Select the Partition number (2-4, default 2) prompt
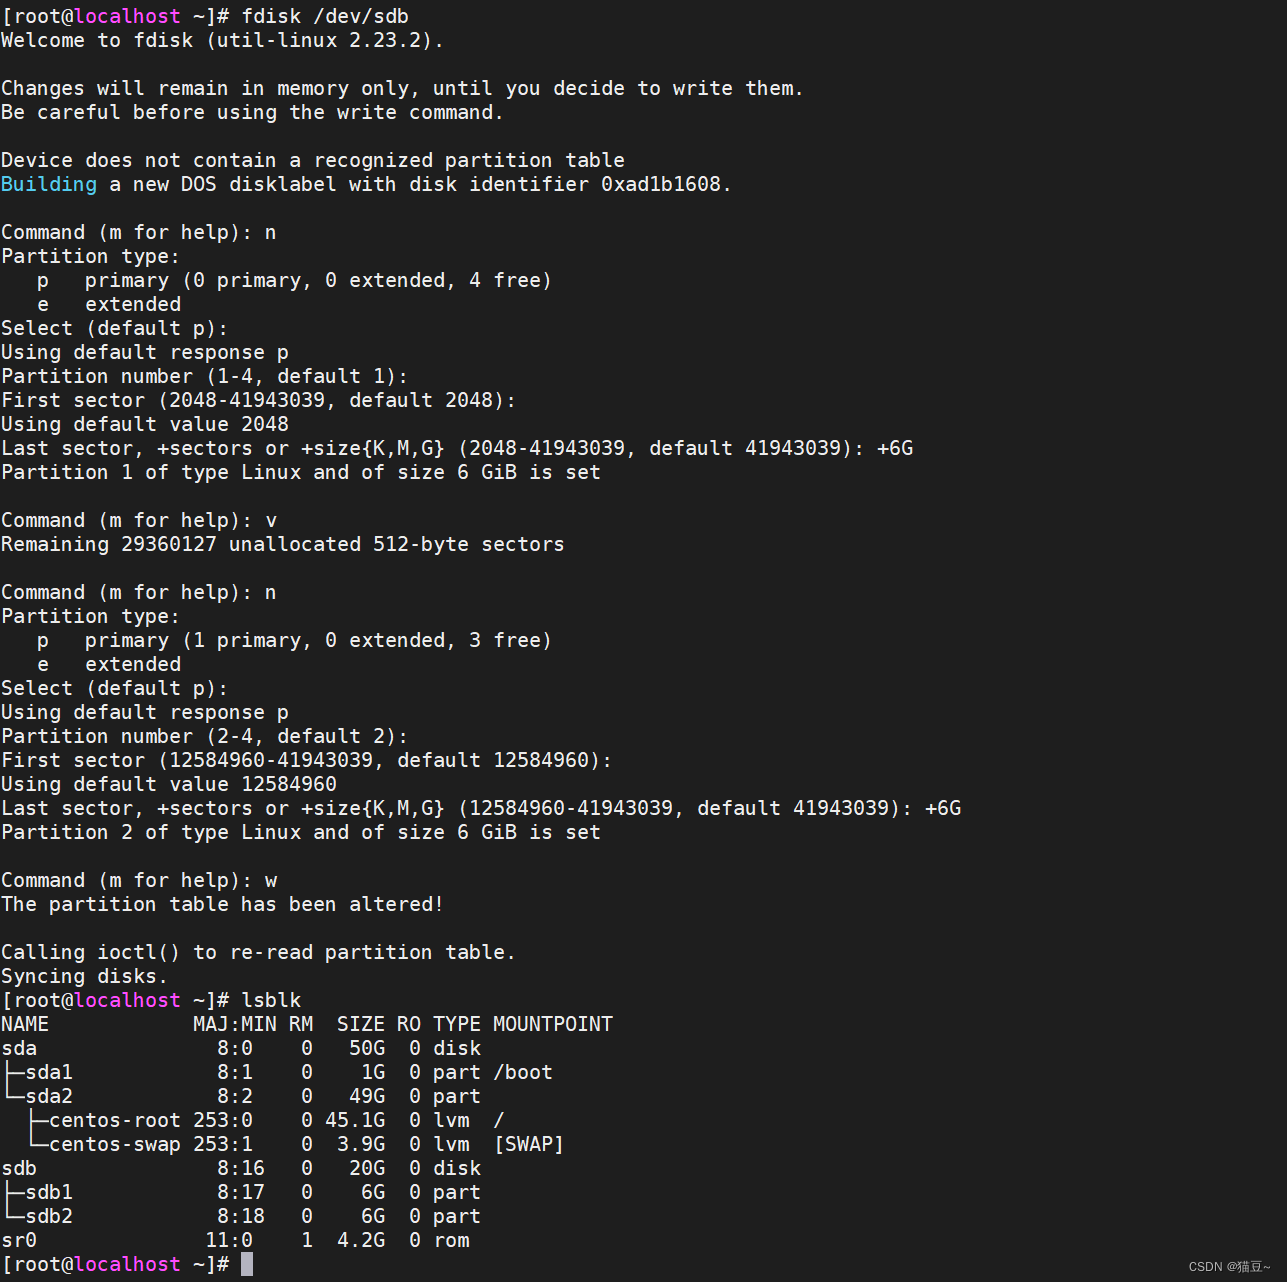The width and height of the screenshot is (1287, 1283). pyautogui.click(x=204, y=735)
